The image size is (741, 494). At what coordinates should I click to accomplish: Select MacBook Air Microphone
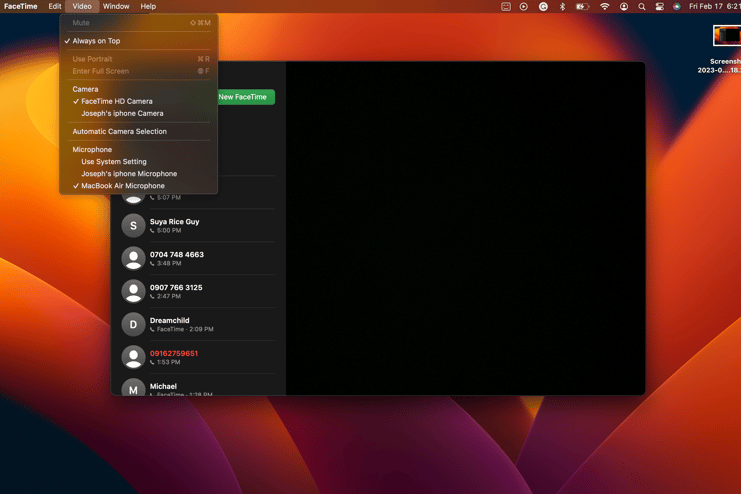point(138,186)
